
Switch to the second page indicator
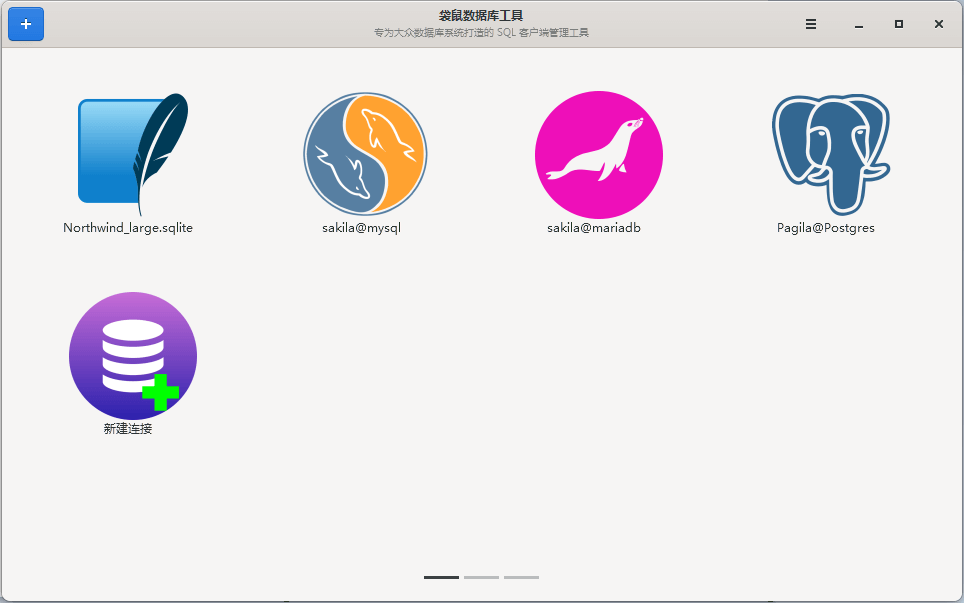[481, 577]
